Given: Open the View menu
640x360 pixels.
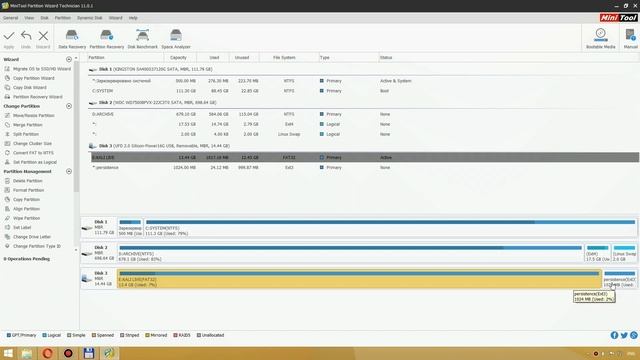Looking at the screenshot, I should pyautogui.click(x=29, y=18).
